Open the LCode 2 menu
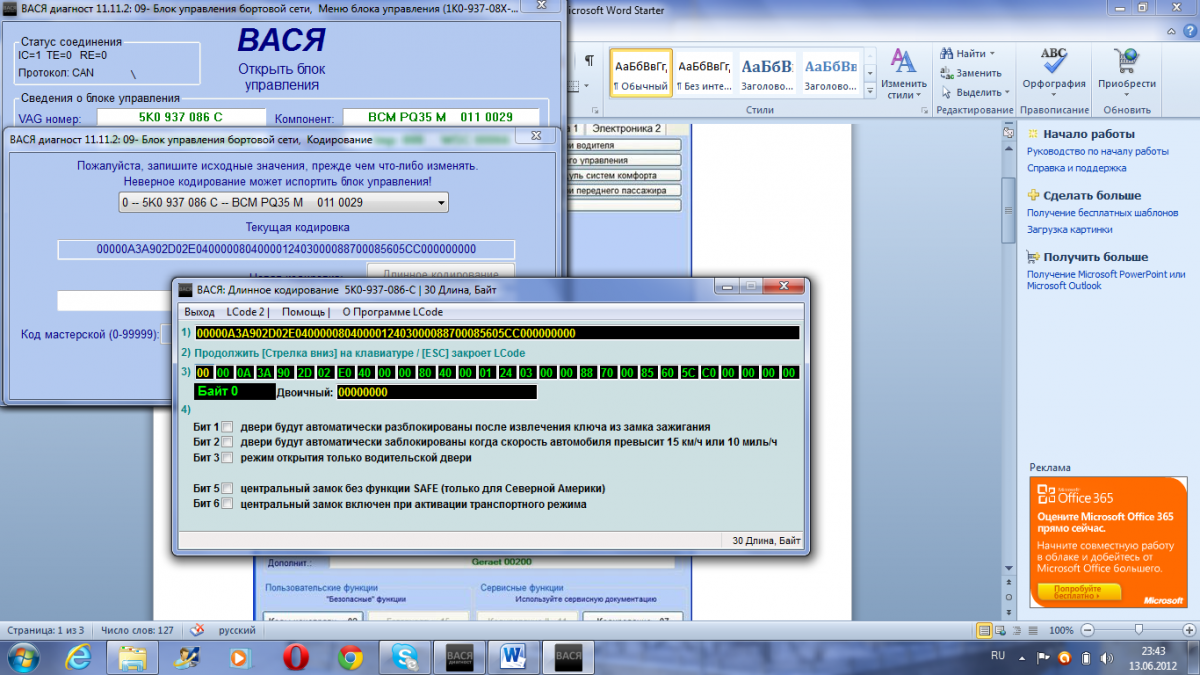This screenshot has width=1200, height=675. point(245,312)
